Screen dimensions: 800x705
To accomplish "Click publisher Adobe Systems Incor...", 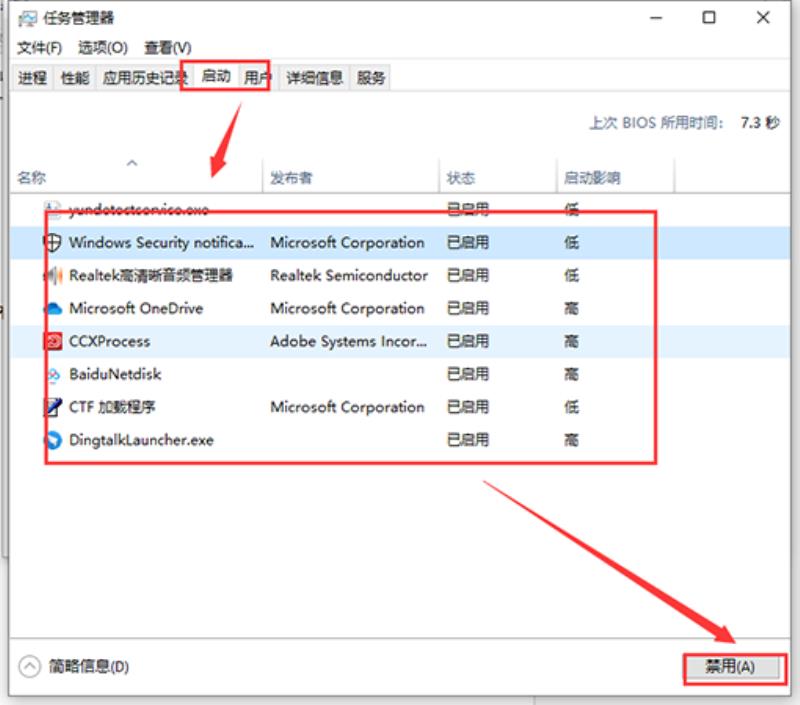I will pos(348,341).
